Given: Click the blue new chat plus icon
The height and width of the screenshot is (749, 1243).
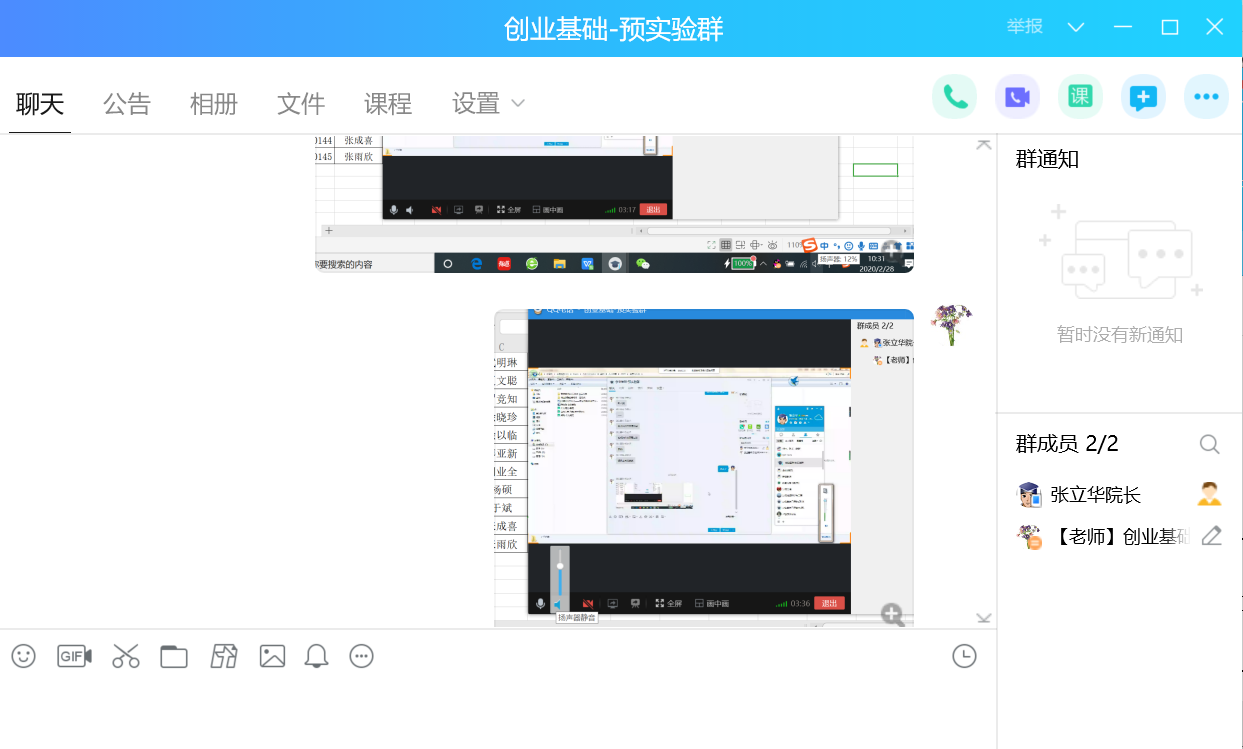Looking at the screenshot, I should (1143, 97).
